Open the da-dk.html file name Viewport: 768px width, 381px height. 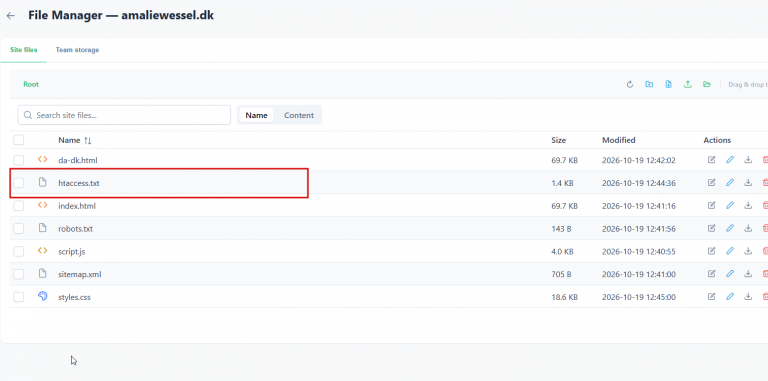[79, 160]
